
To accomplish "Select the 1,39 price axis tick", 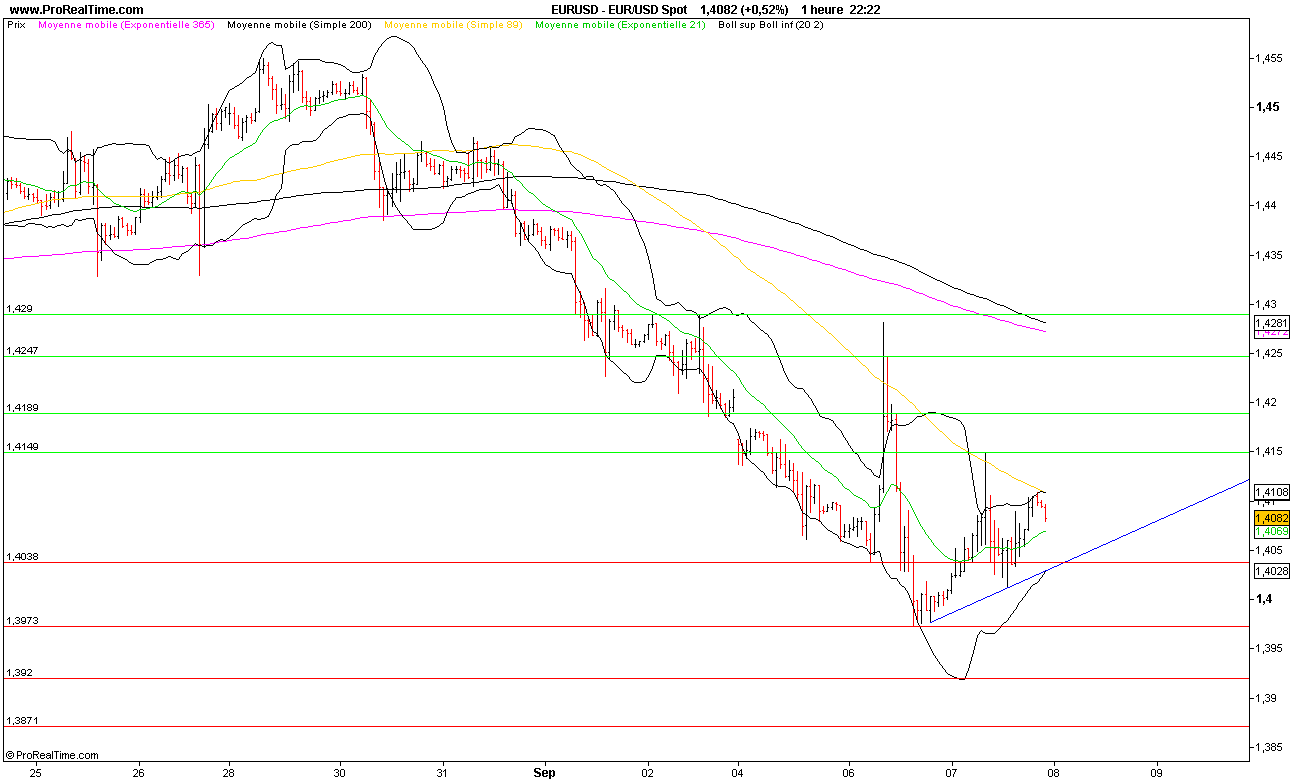I will pos(1268,698).
